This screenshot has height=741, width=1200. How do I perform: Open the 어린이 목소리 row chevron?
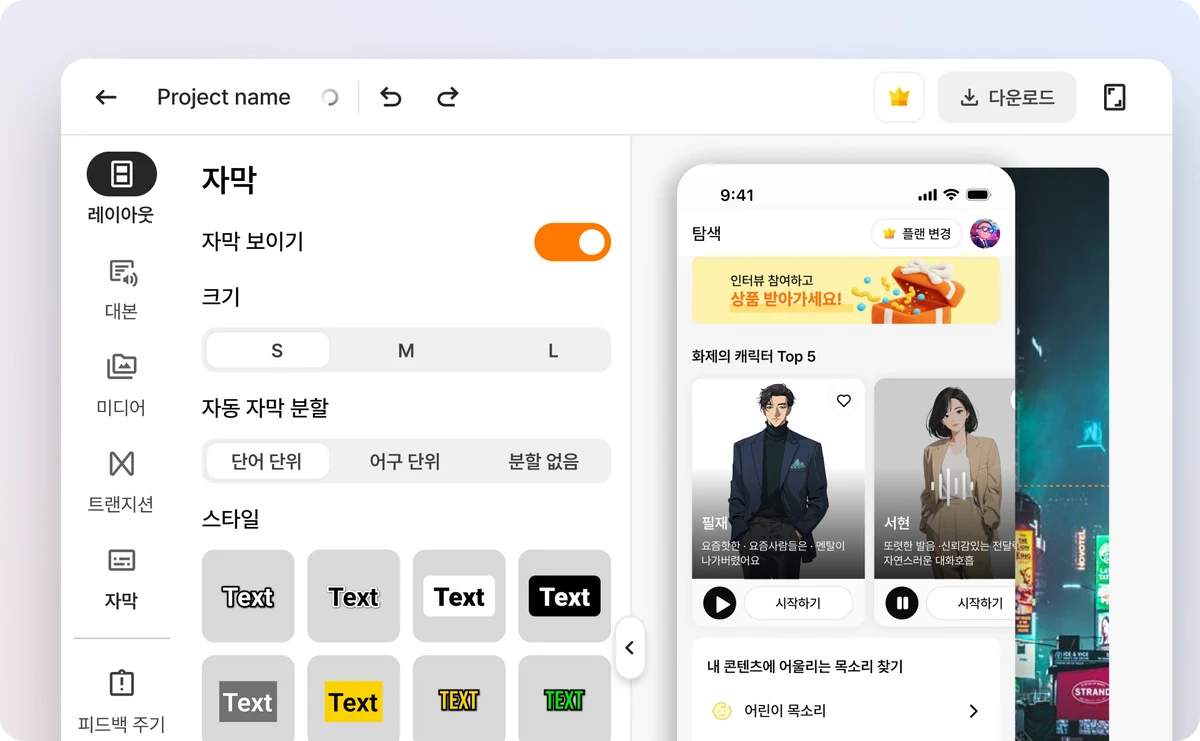(x=973, y=711)
